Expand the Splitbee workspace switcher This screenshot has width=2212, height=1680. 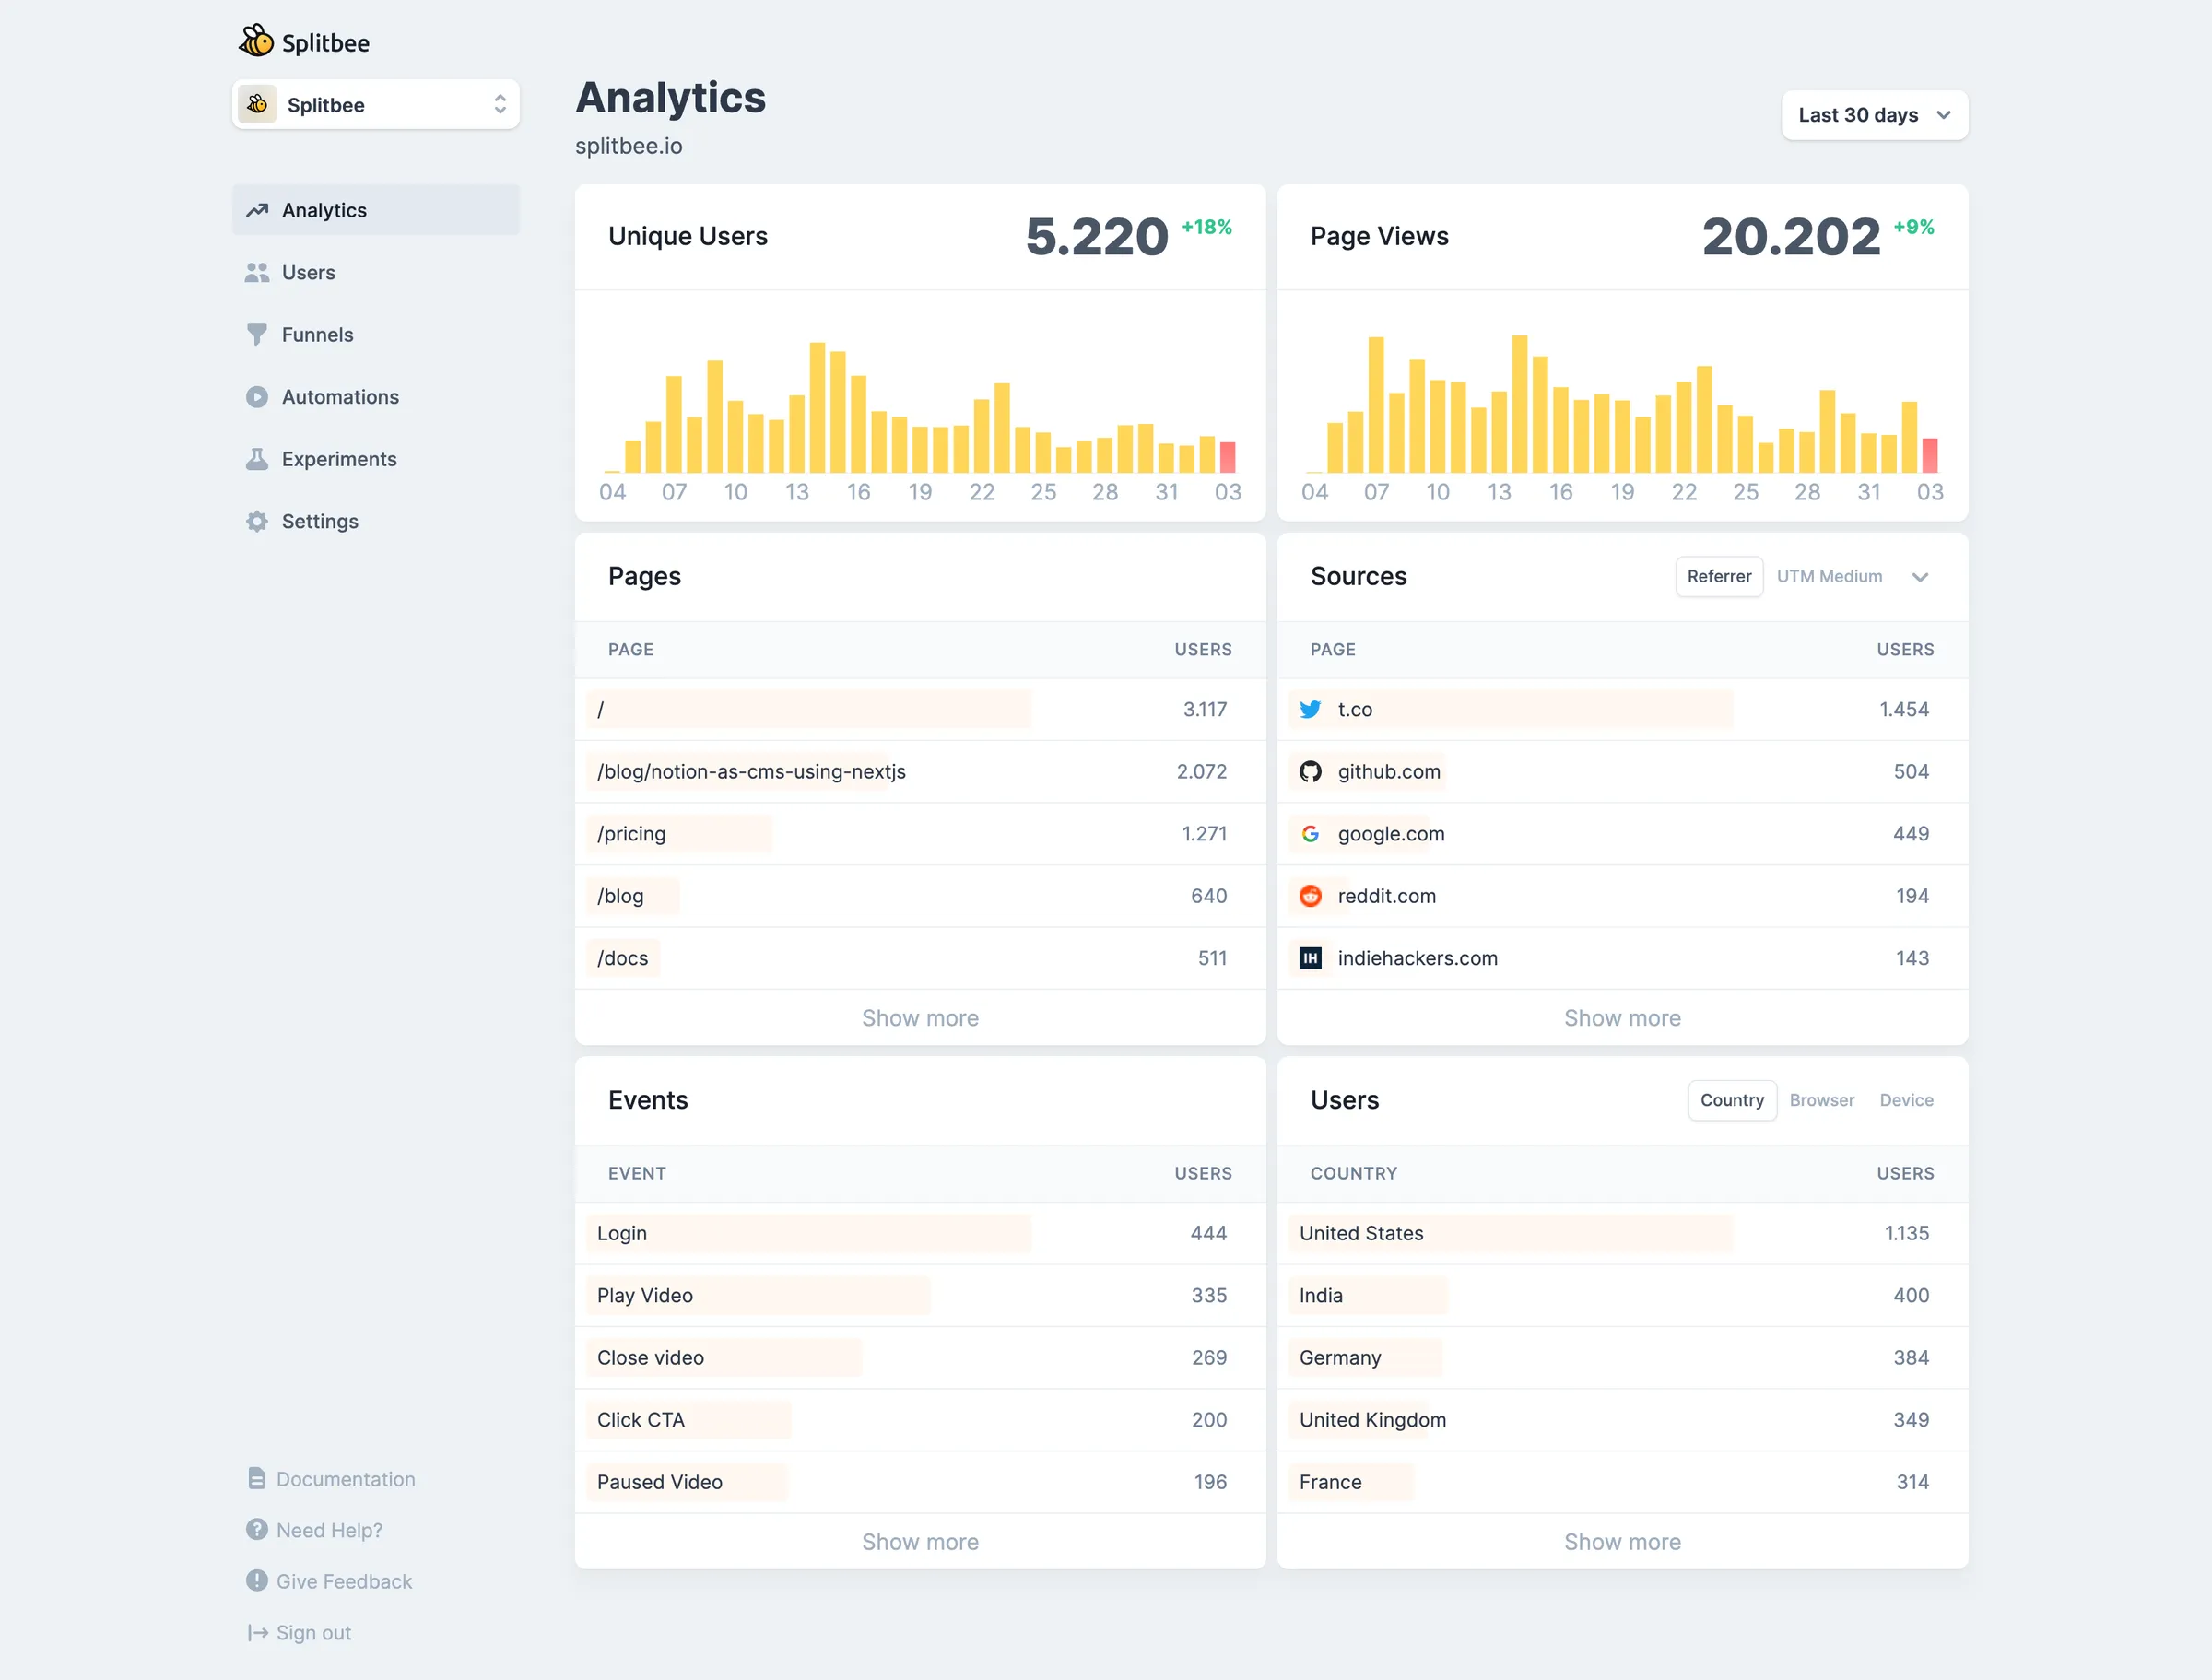pyautogui.click(x=500, y=104)
